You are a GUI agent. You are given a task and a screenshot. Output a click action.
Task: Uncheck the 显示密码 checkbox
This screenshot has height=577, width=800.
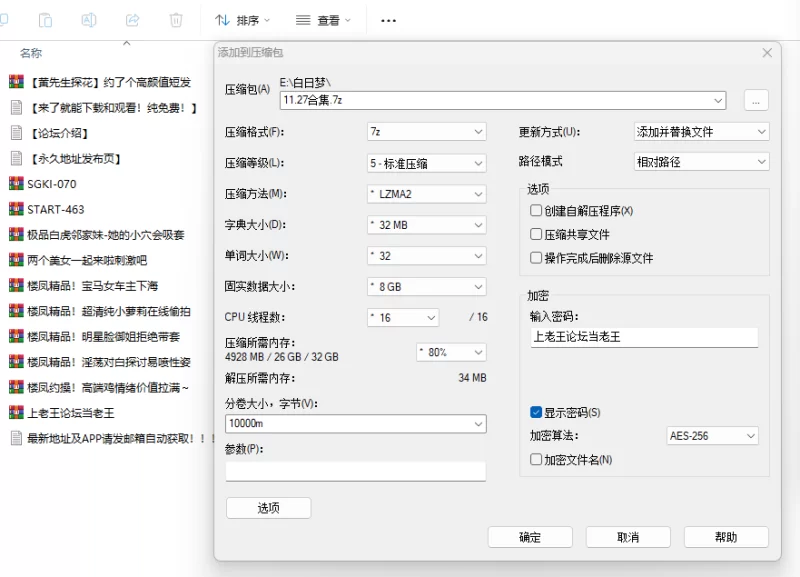click(x=536, y=412)
